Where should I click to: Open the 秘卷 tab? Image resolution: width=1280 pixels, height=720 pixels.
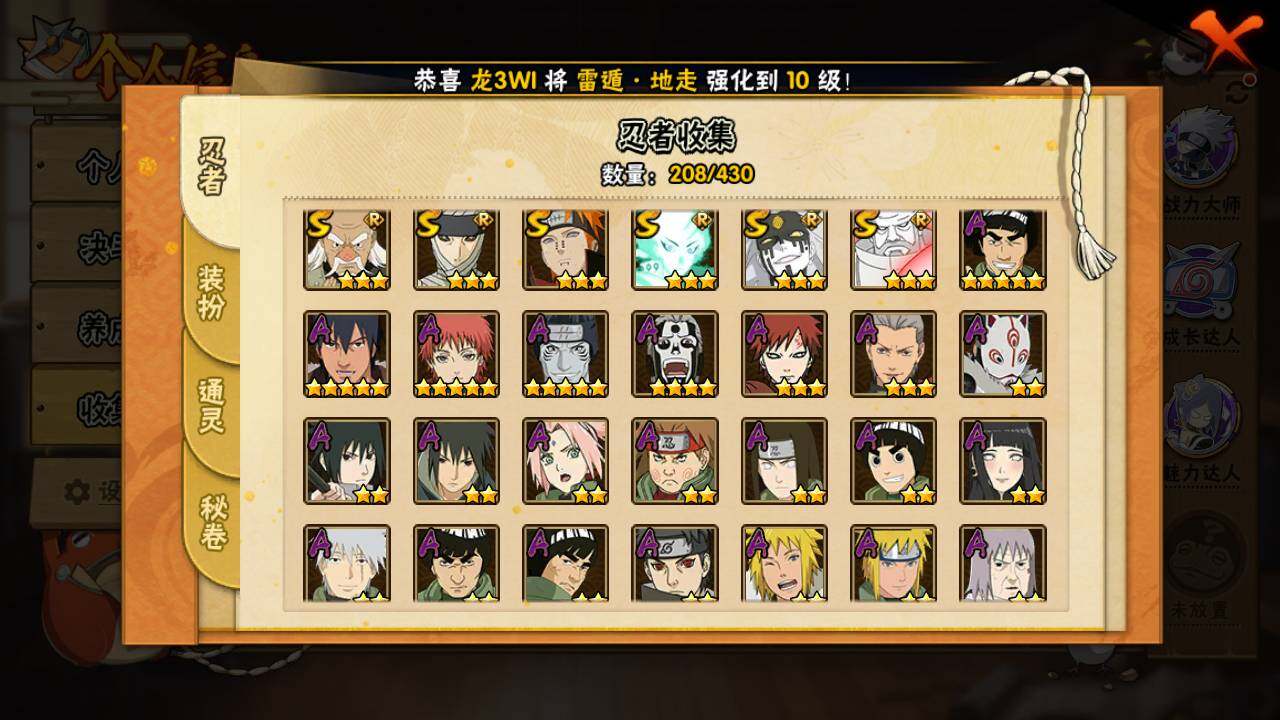pyautogui.click(x=211, y=522)
